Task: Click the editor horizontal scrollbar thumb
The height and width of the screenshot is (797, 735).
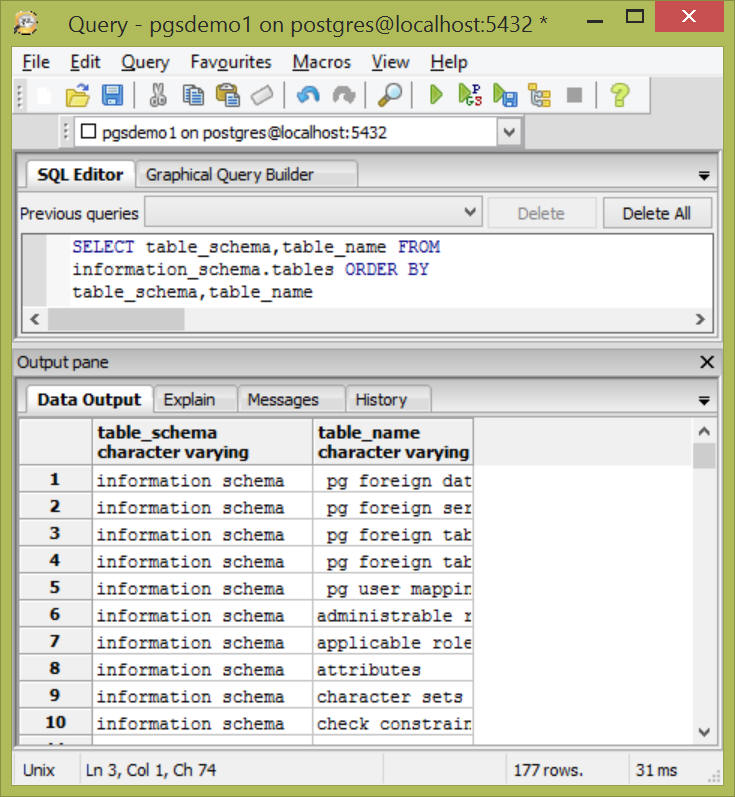Action: (116, 319)
